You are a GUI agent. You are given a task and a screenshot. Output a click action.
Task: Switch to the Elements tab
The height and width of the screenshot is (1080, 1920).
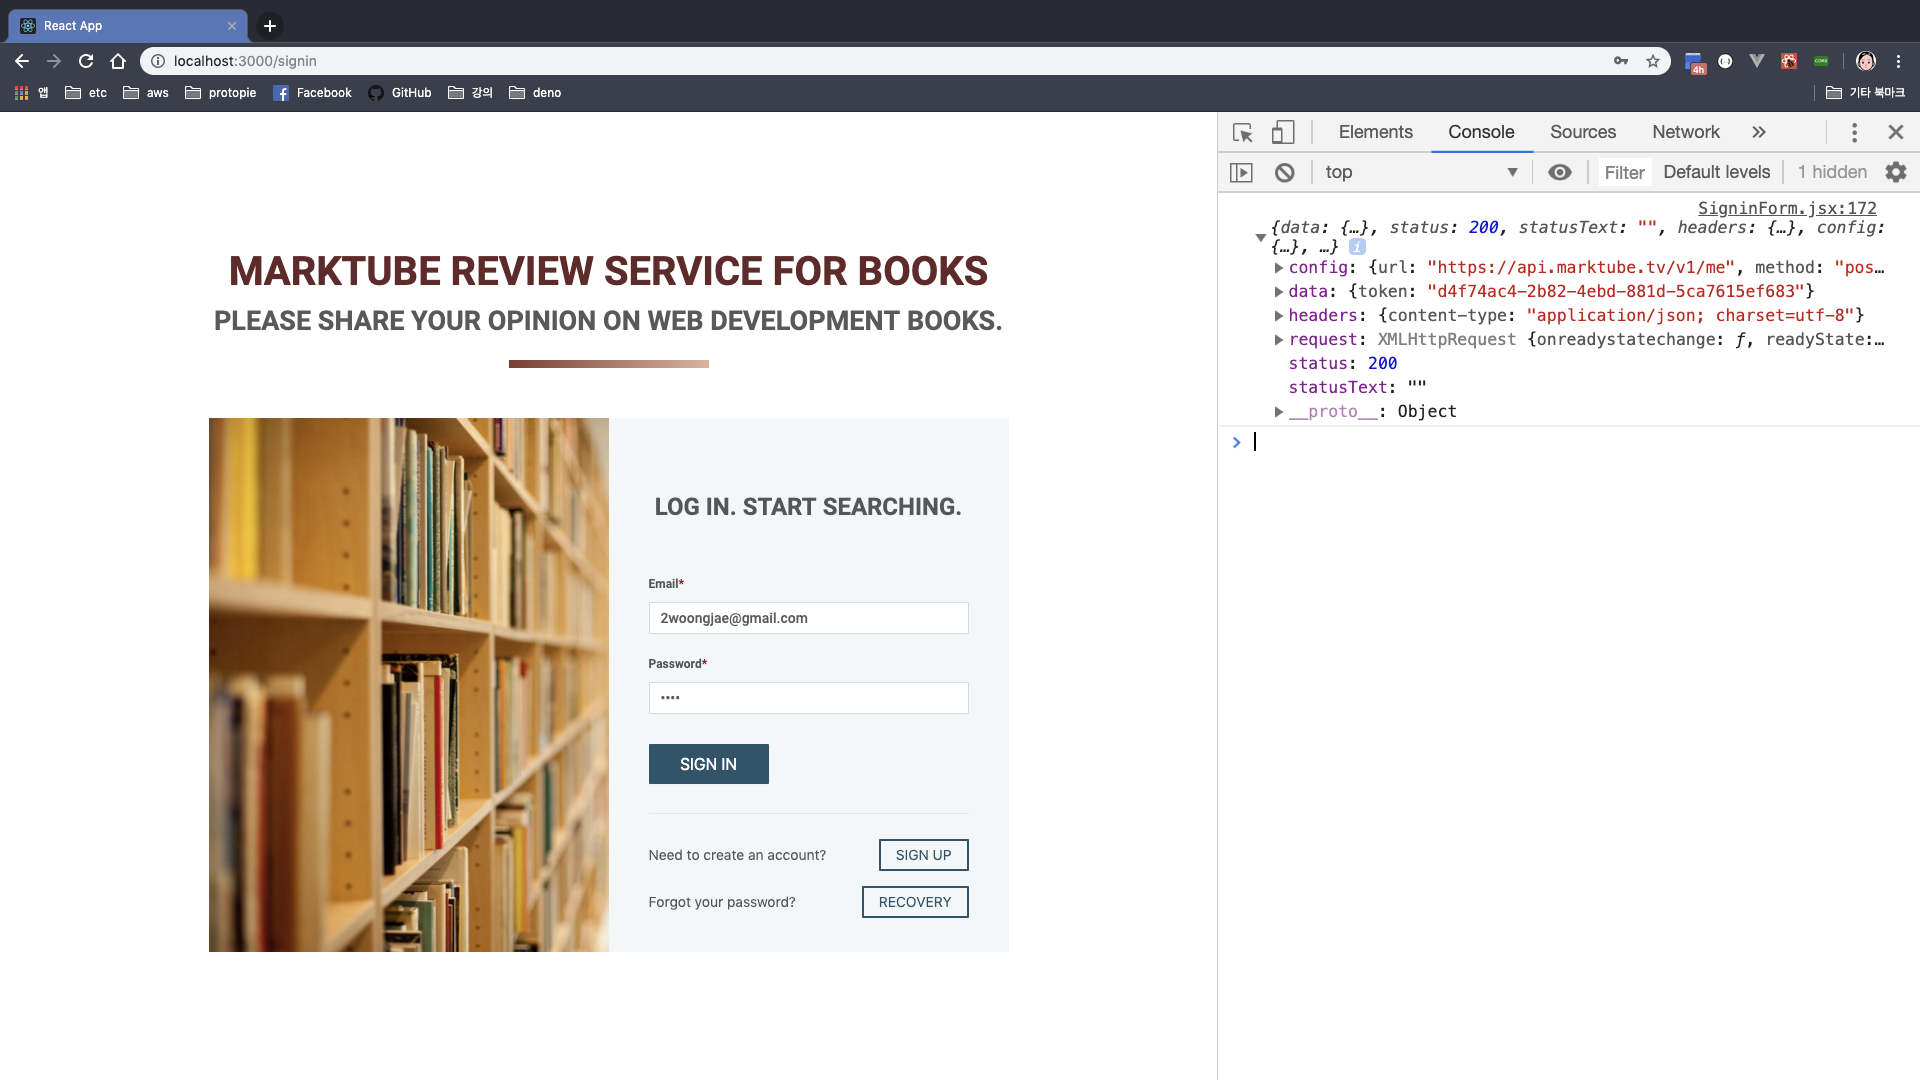(x=1375, y=132)
